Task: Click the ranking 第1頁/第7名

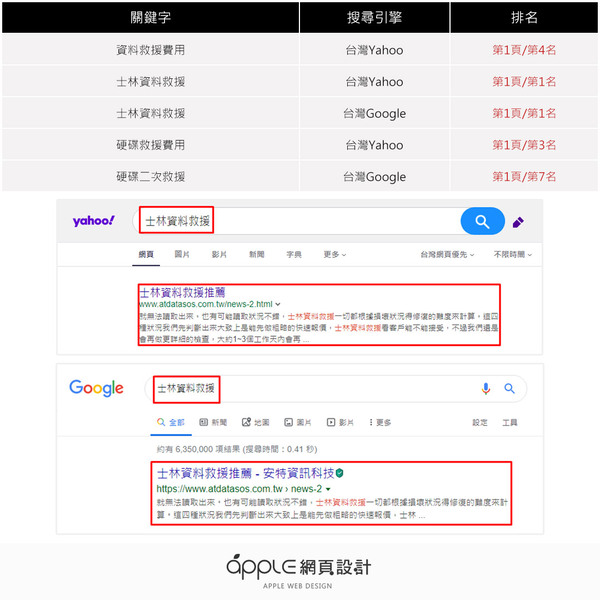Action: [524, 177]
